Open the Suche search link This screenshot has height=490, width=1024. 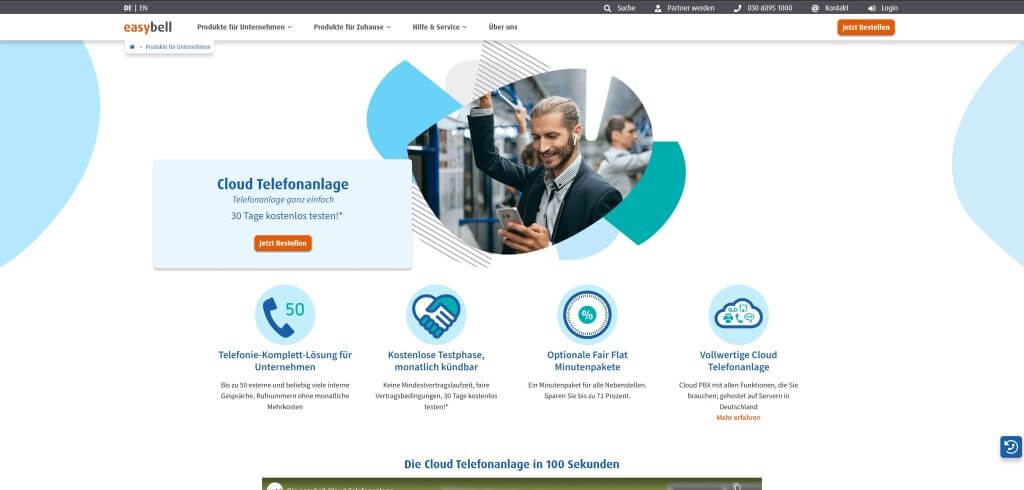tap(626, 8)
